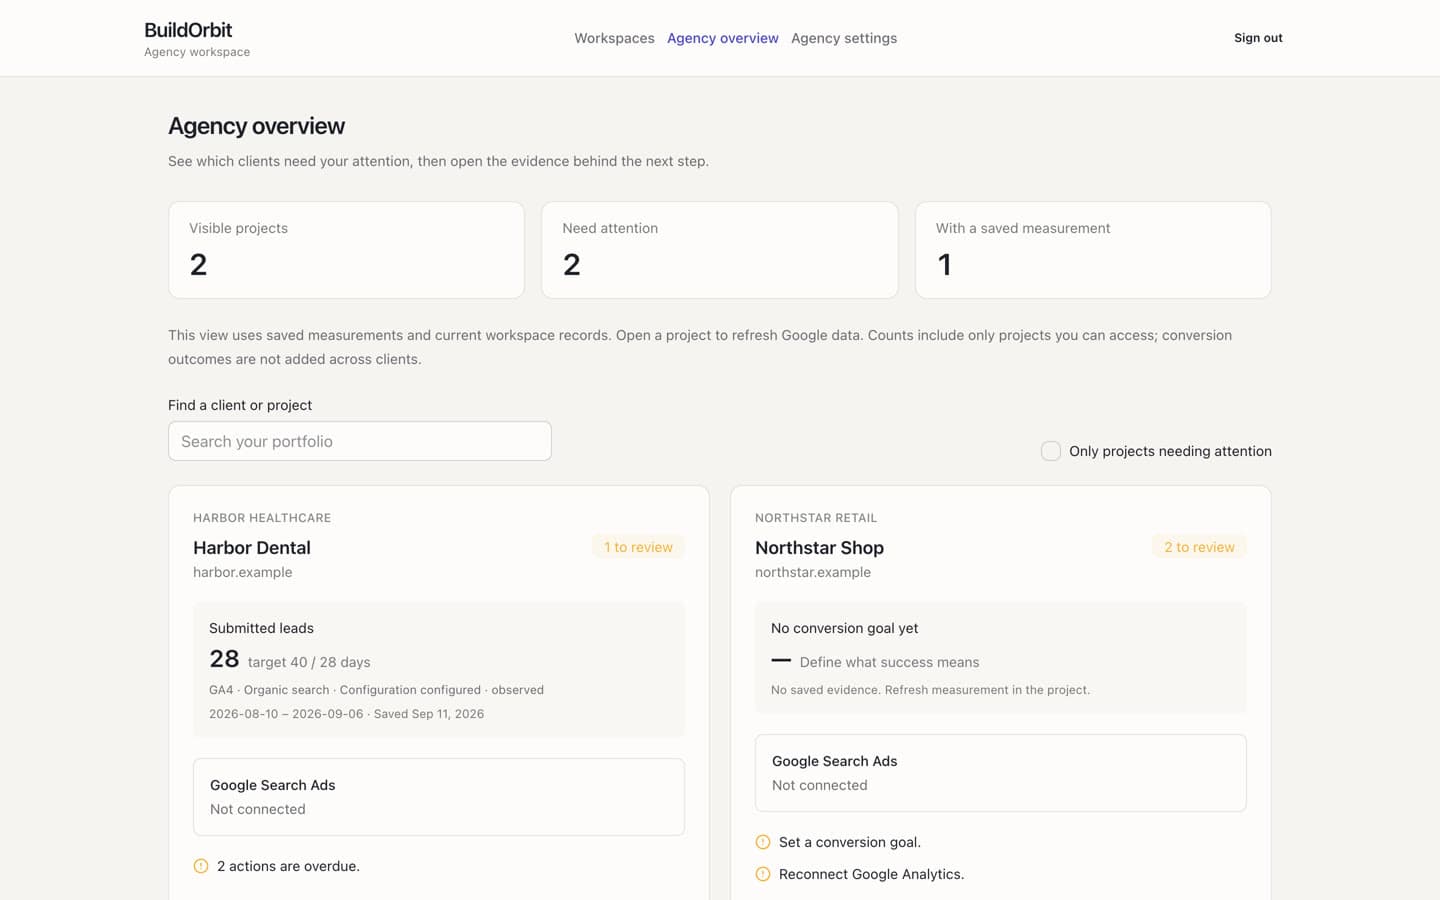Go to Agency overview tab
1440x900 pixels.
coord(722,38)
